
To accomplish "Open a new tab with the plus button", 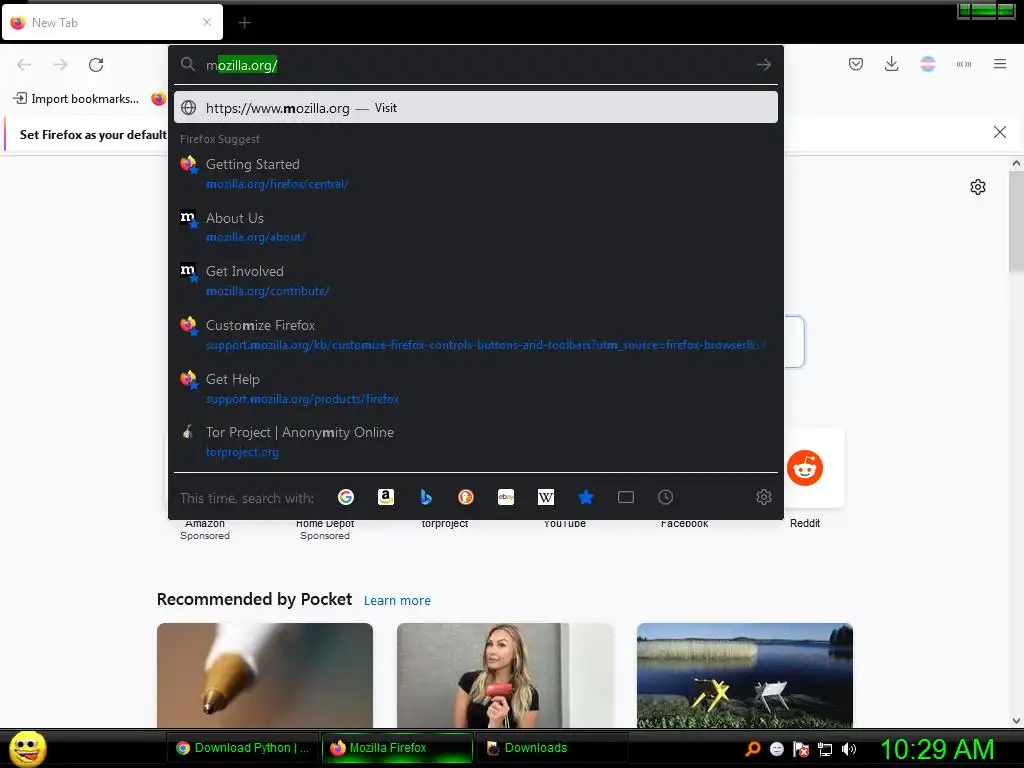I will pyautogui.click(x=244, y=23).
